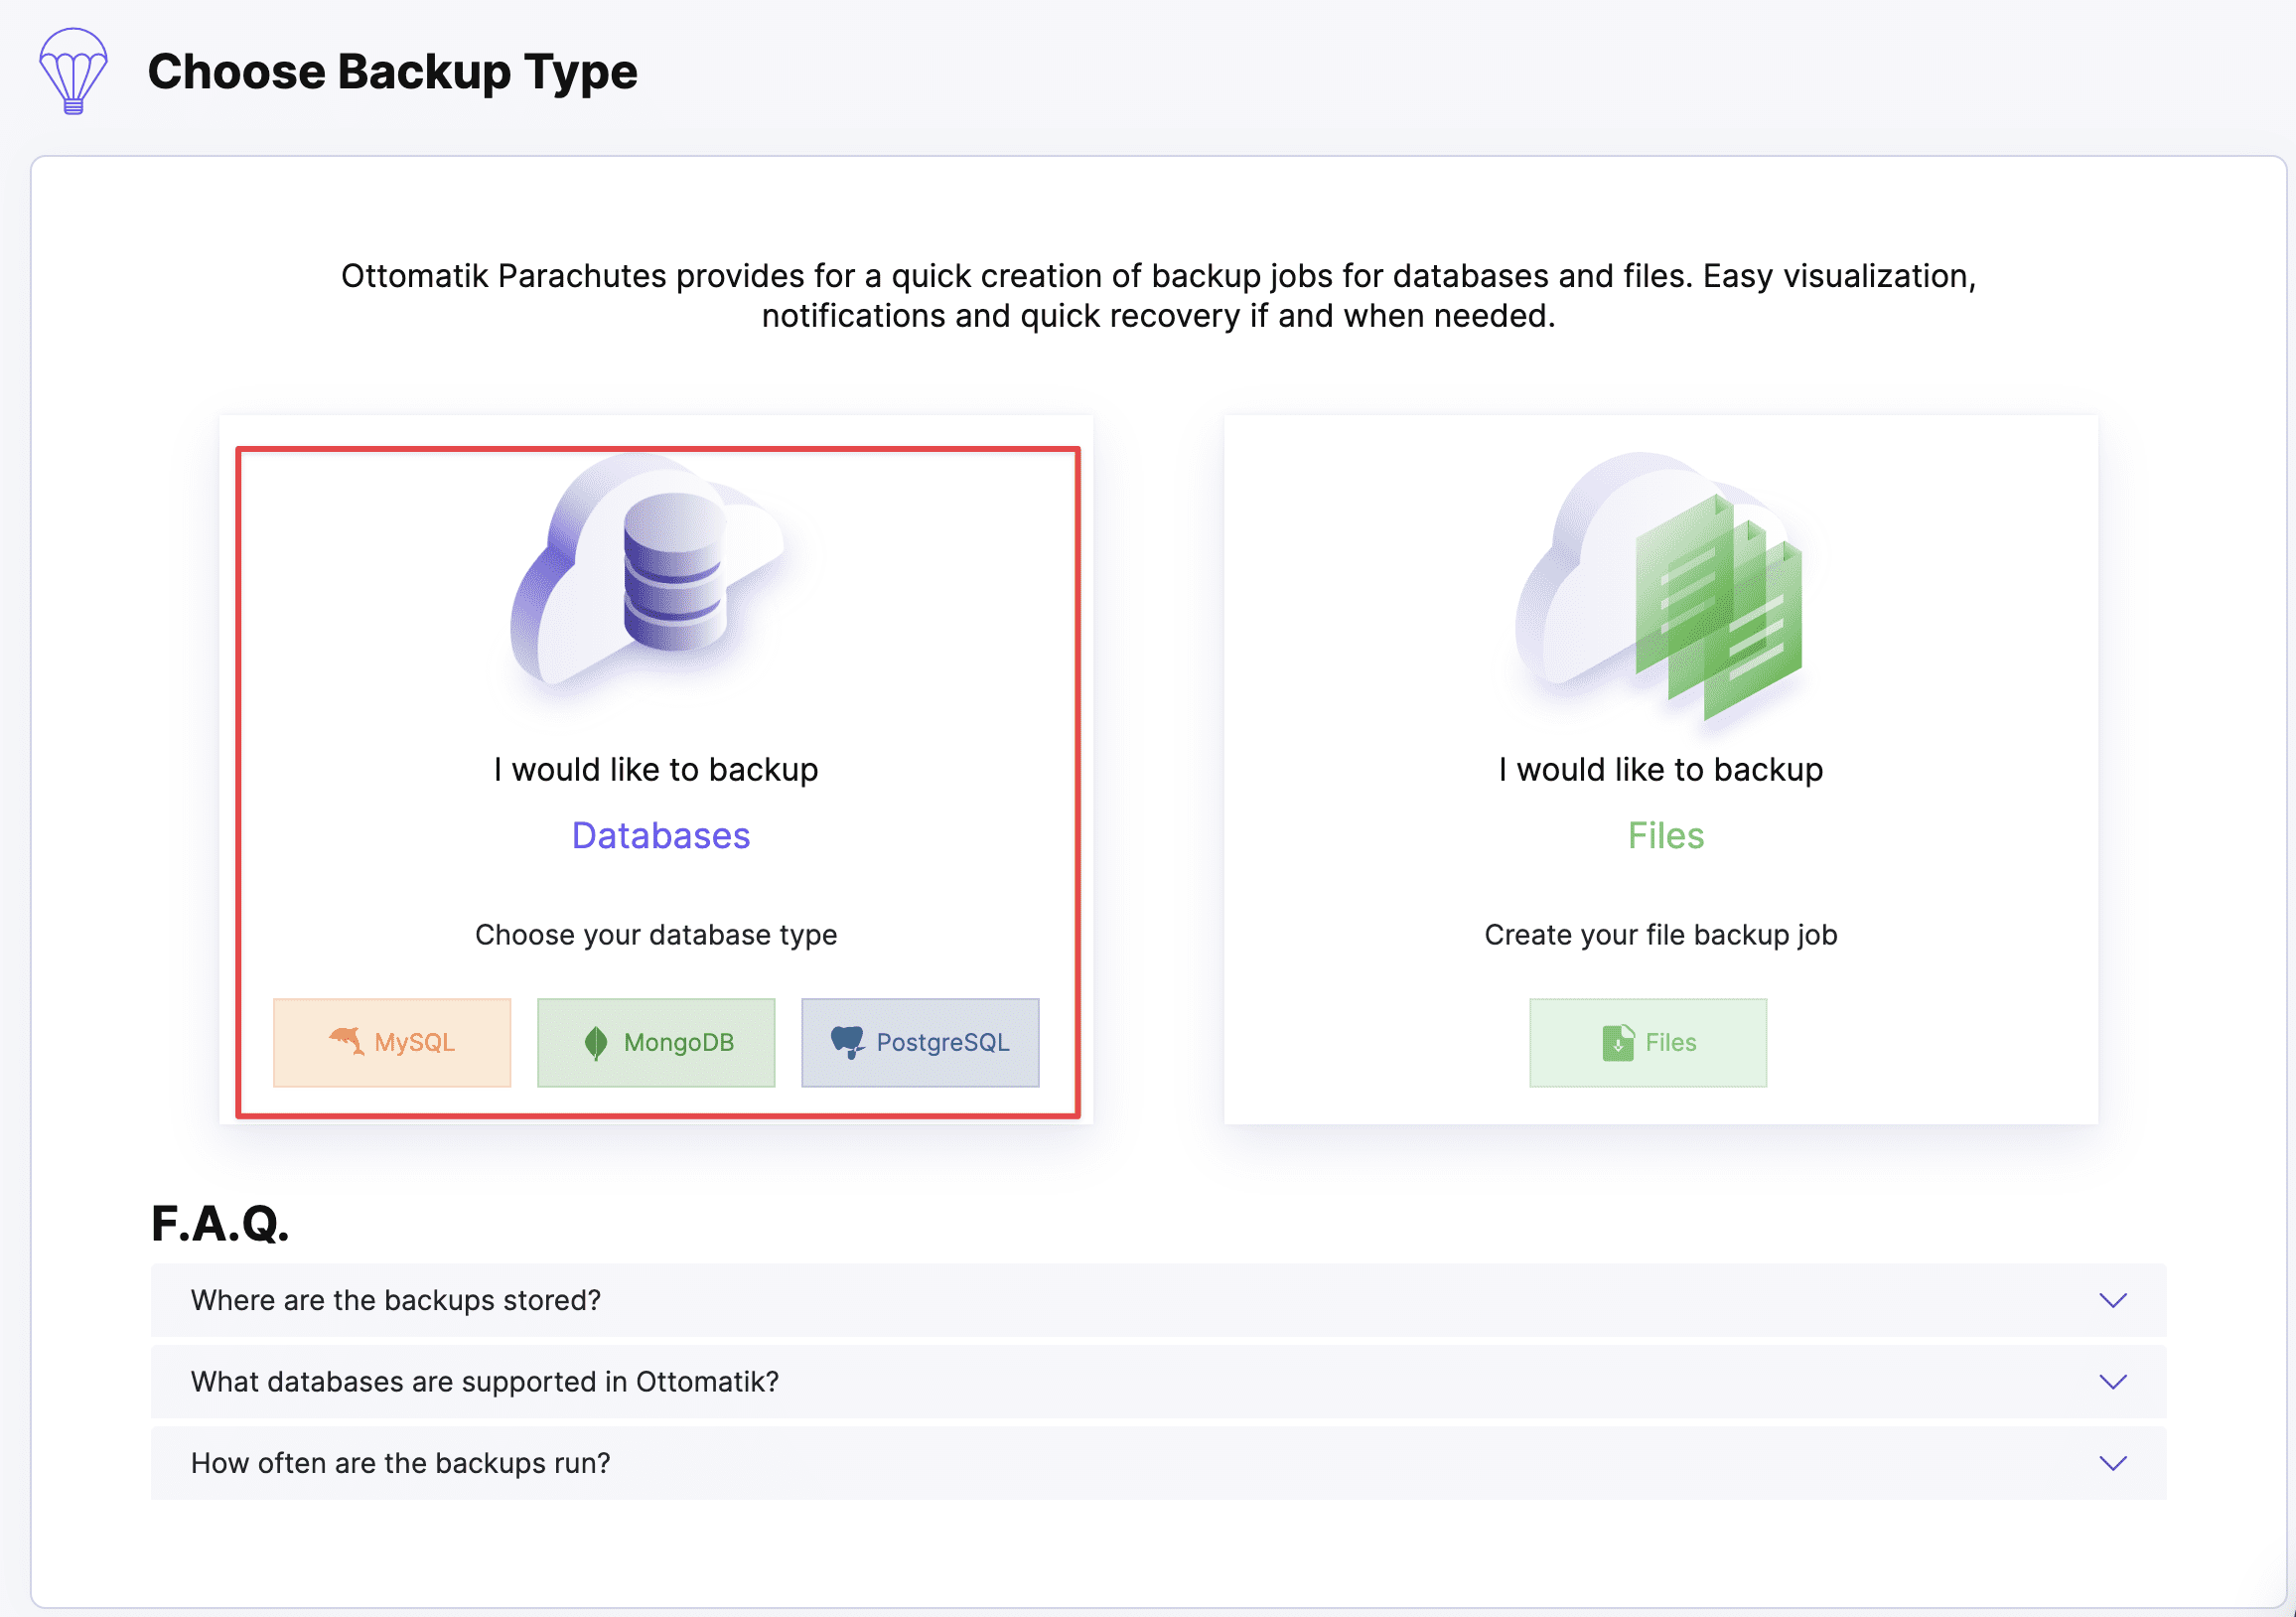The height and width of the screenshot is (1617, 2296).
Task: Click the MySQL dolphin icon
Action: click(346, 1041)
